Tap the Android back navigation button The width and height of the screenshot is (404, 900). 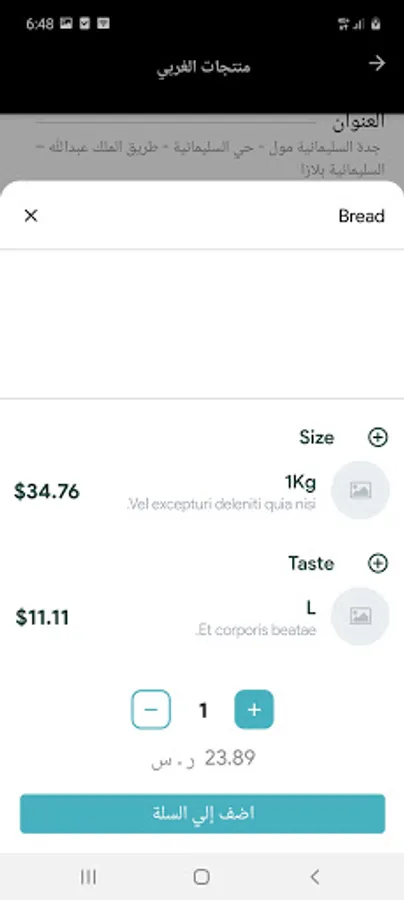(x=314, y=876)
